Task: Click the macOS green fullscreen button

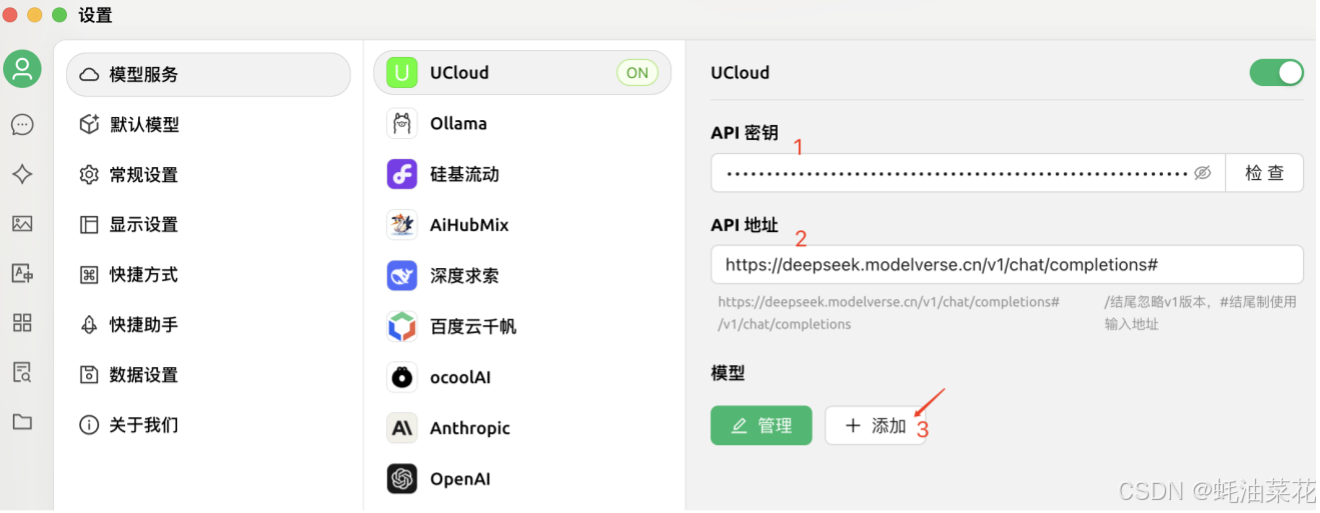Action: (x=59, y=16)
